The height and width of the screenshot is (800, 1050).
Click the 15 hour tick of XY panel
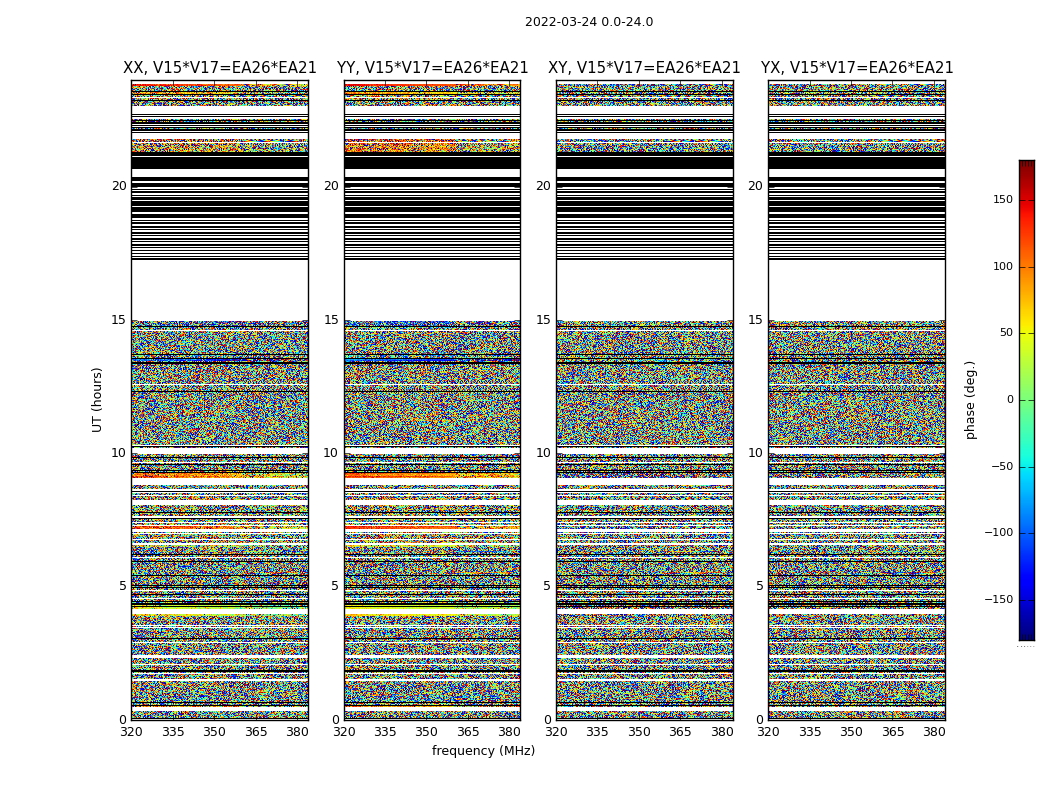544,320
